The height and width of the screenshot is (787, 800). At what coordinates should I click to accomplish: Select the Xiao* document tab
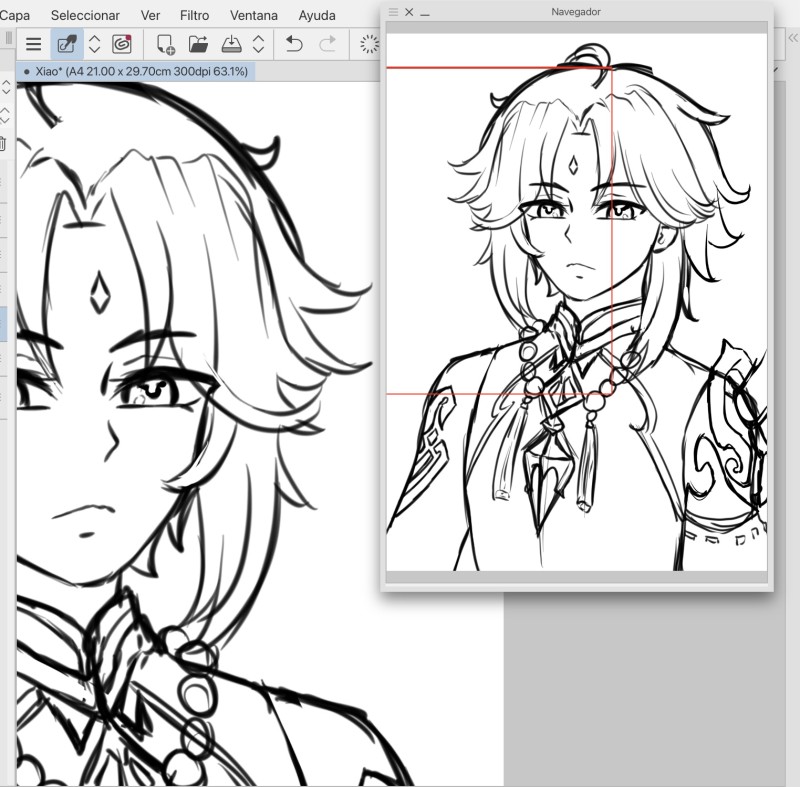[136, 71]
